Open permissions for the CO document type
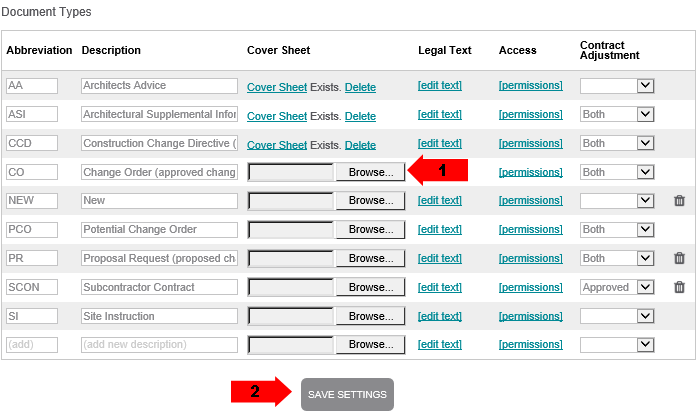The image size is (697, 420). pos(530,172)
